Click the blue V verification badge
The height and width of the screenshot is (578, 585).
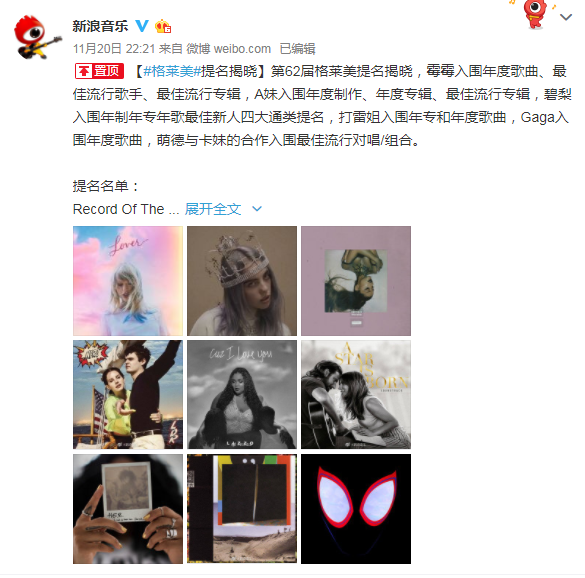[141, 26]
